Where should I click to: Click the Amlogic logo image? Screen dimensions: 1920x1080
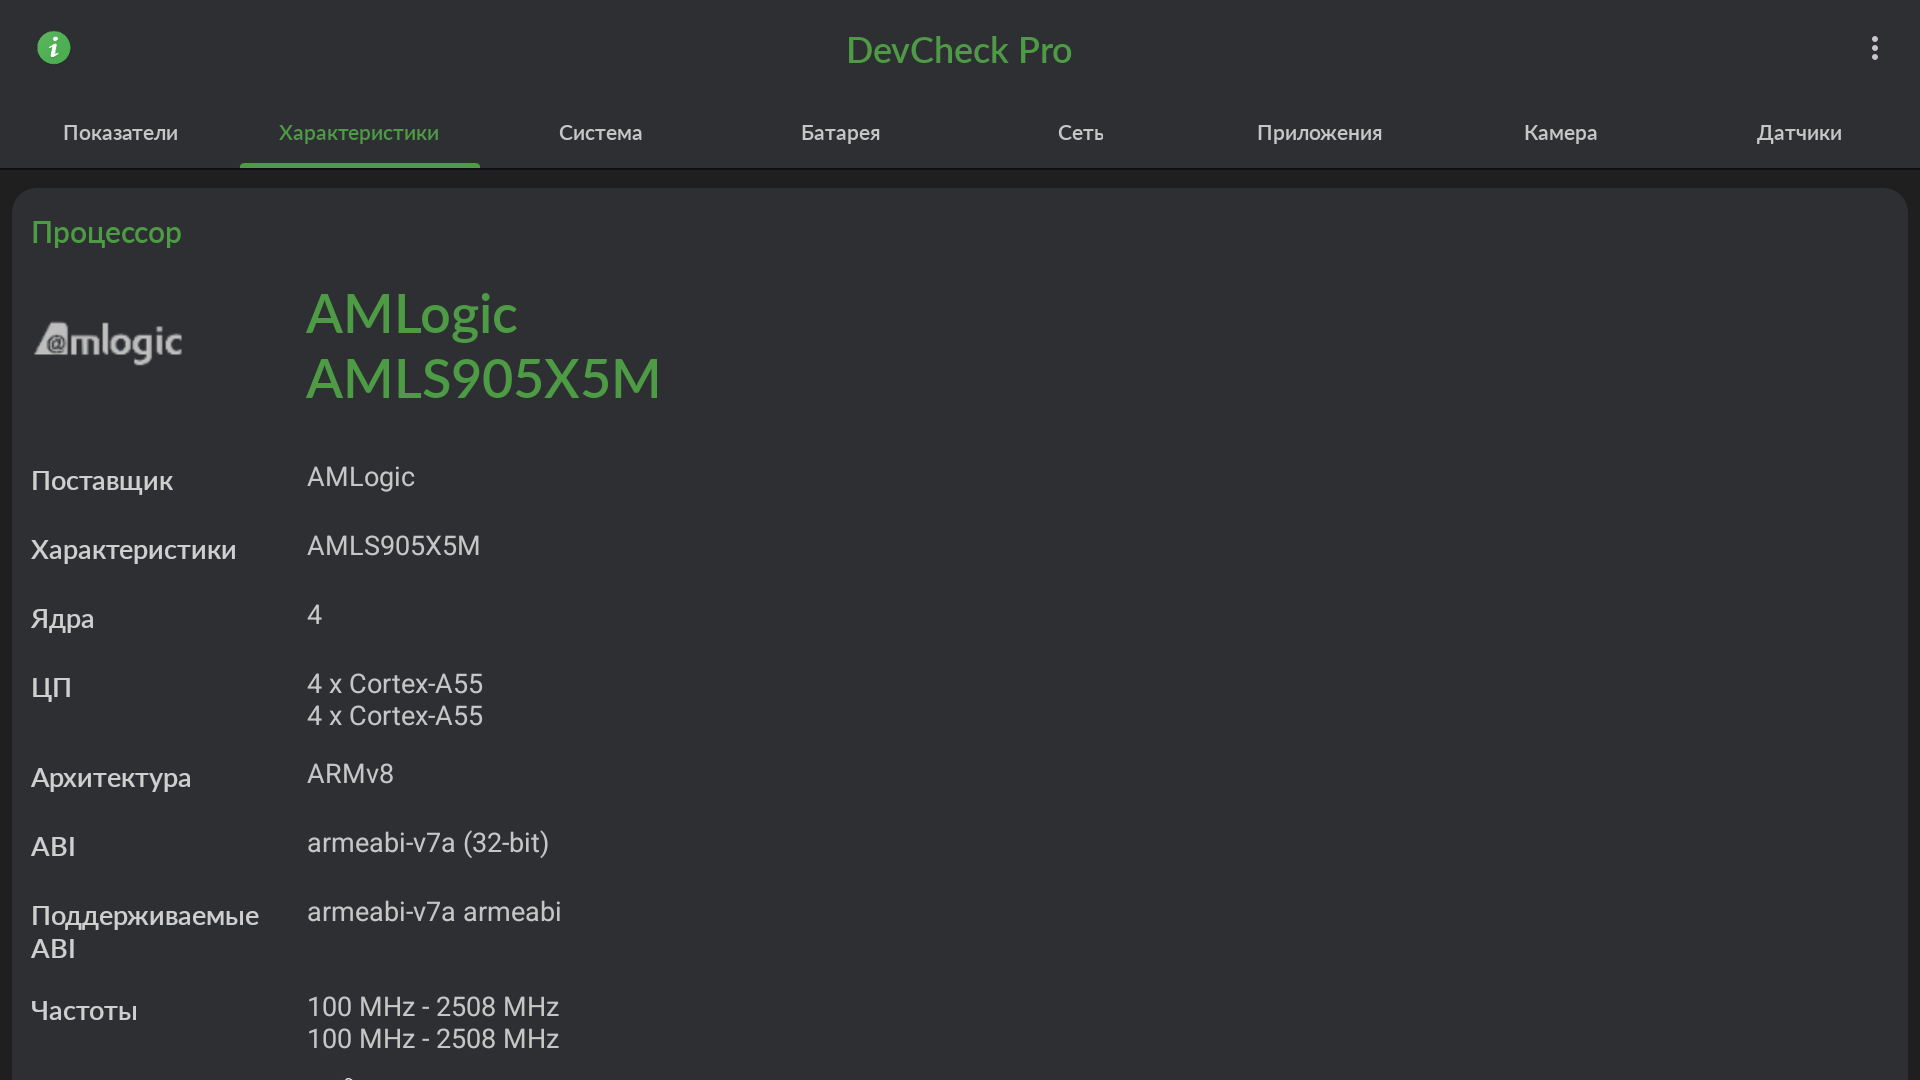pyautogui.click(x=109, y=342)
